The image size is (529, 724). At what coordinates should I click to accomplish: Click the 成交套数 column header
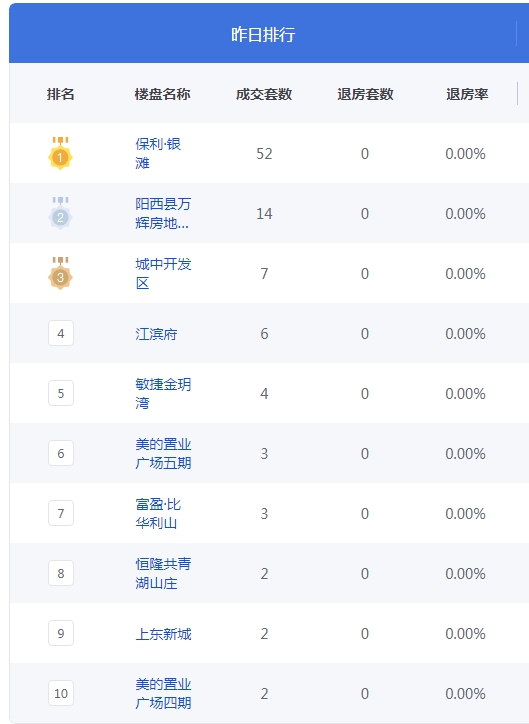(264, 94)
